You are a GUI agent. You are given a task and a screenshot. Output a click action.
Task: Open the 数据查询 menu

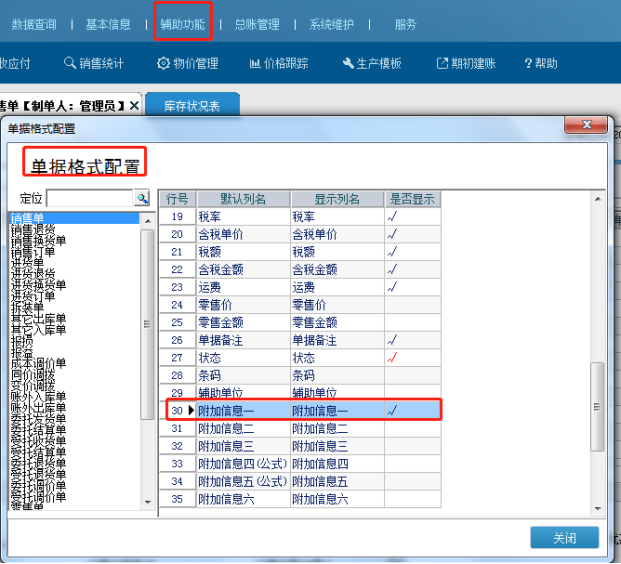(34, 25)
